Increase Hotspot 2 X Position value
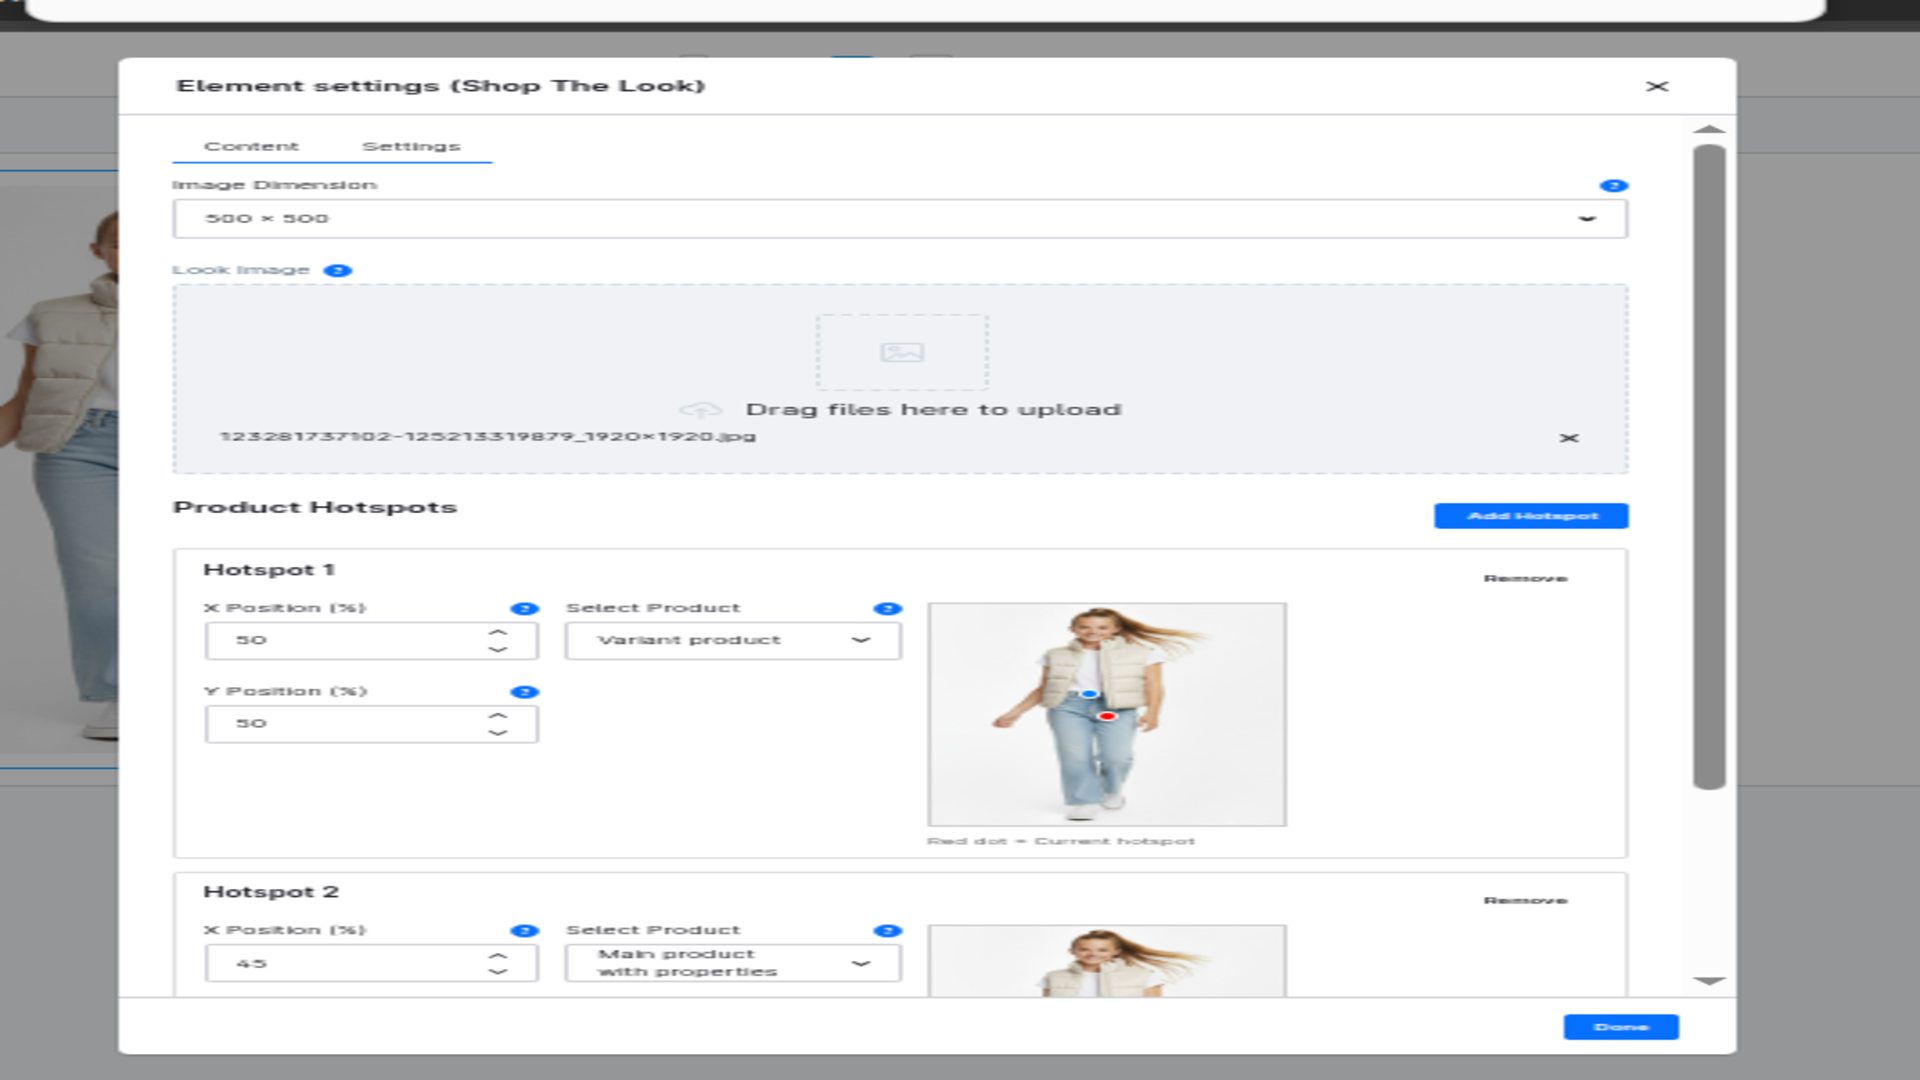Viewport: 1920px width, 1080px height. [498, 955]
